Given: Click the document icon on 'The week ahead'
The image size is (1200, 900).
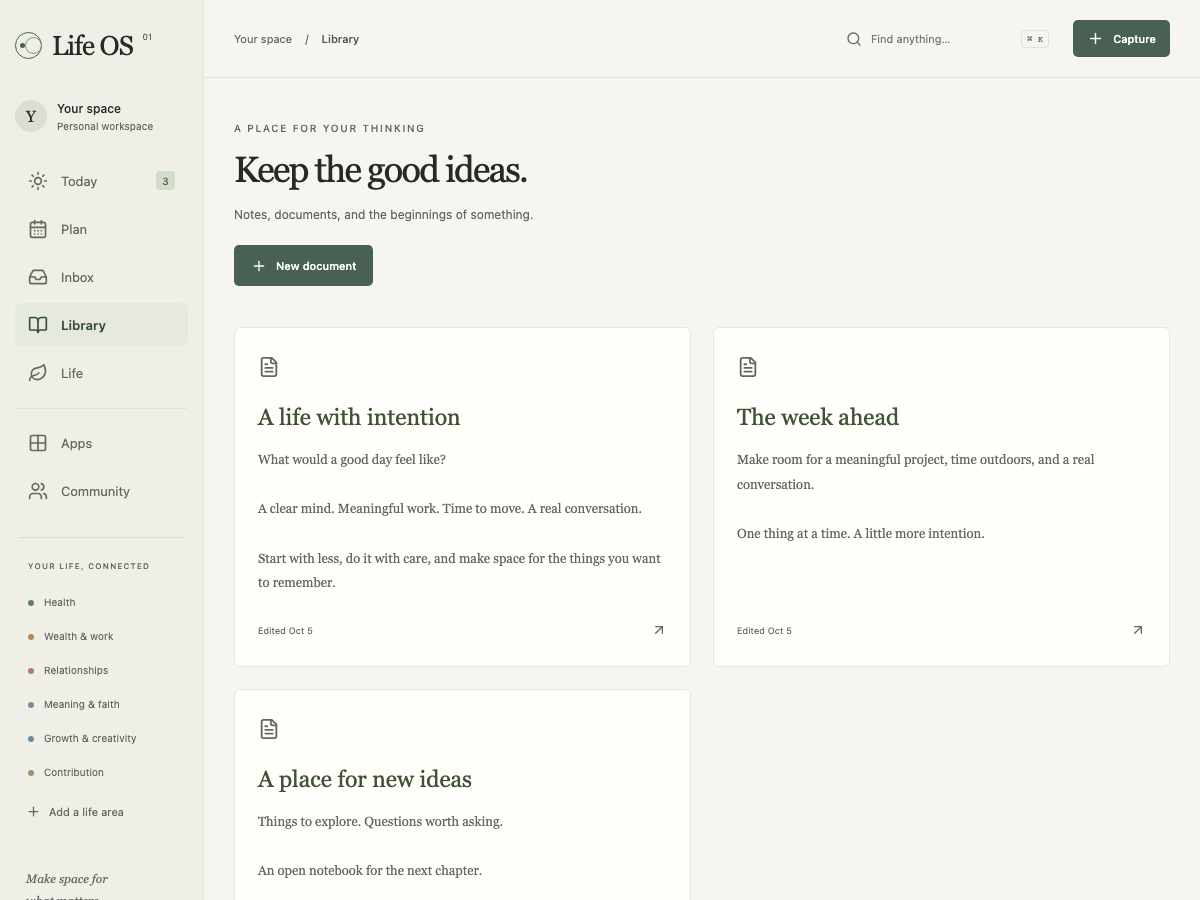Looking at the screenshot, I should click(748, 367).
